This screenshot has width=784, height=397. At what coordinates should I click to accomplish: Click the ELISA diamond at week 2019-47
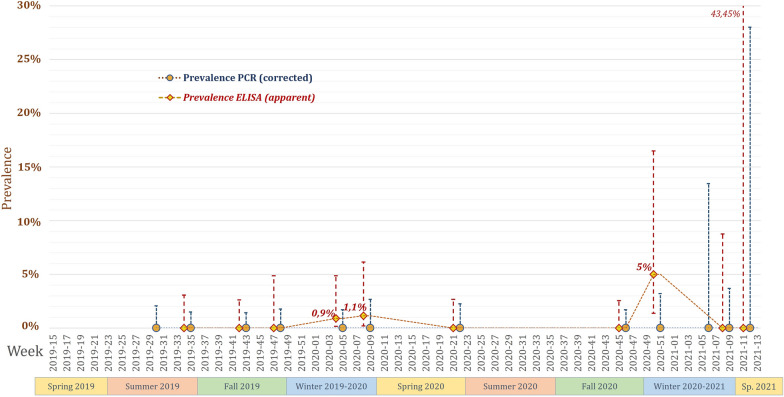(x=274, y=328)
